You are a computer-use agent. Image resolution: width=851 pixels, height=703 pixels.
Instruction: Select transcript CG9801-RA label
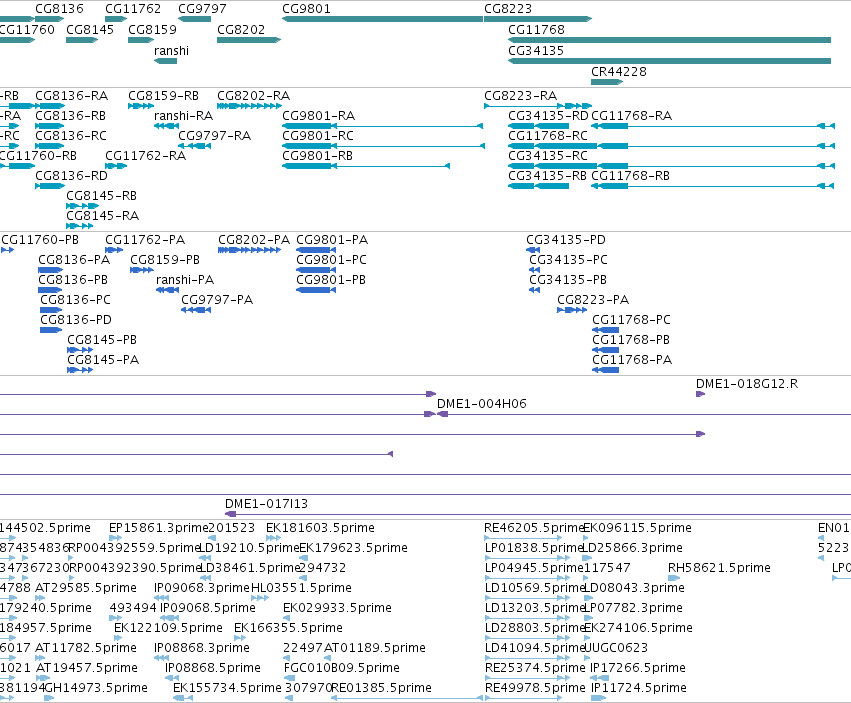point(319,116)
